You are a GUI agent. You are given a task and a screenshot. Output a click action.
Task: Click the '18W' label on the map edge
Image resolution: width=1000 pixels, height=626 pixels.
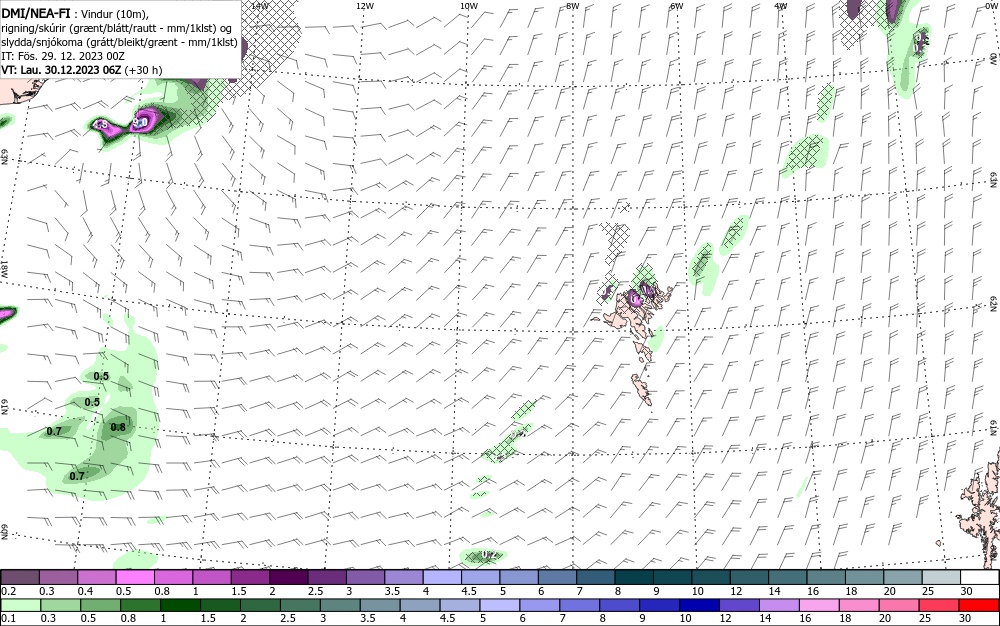click(x=4, y=268)
